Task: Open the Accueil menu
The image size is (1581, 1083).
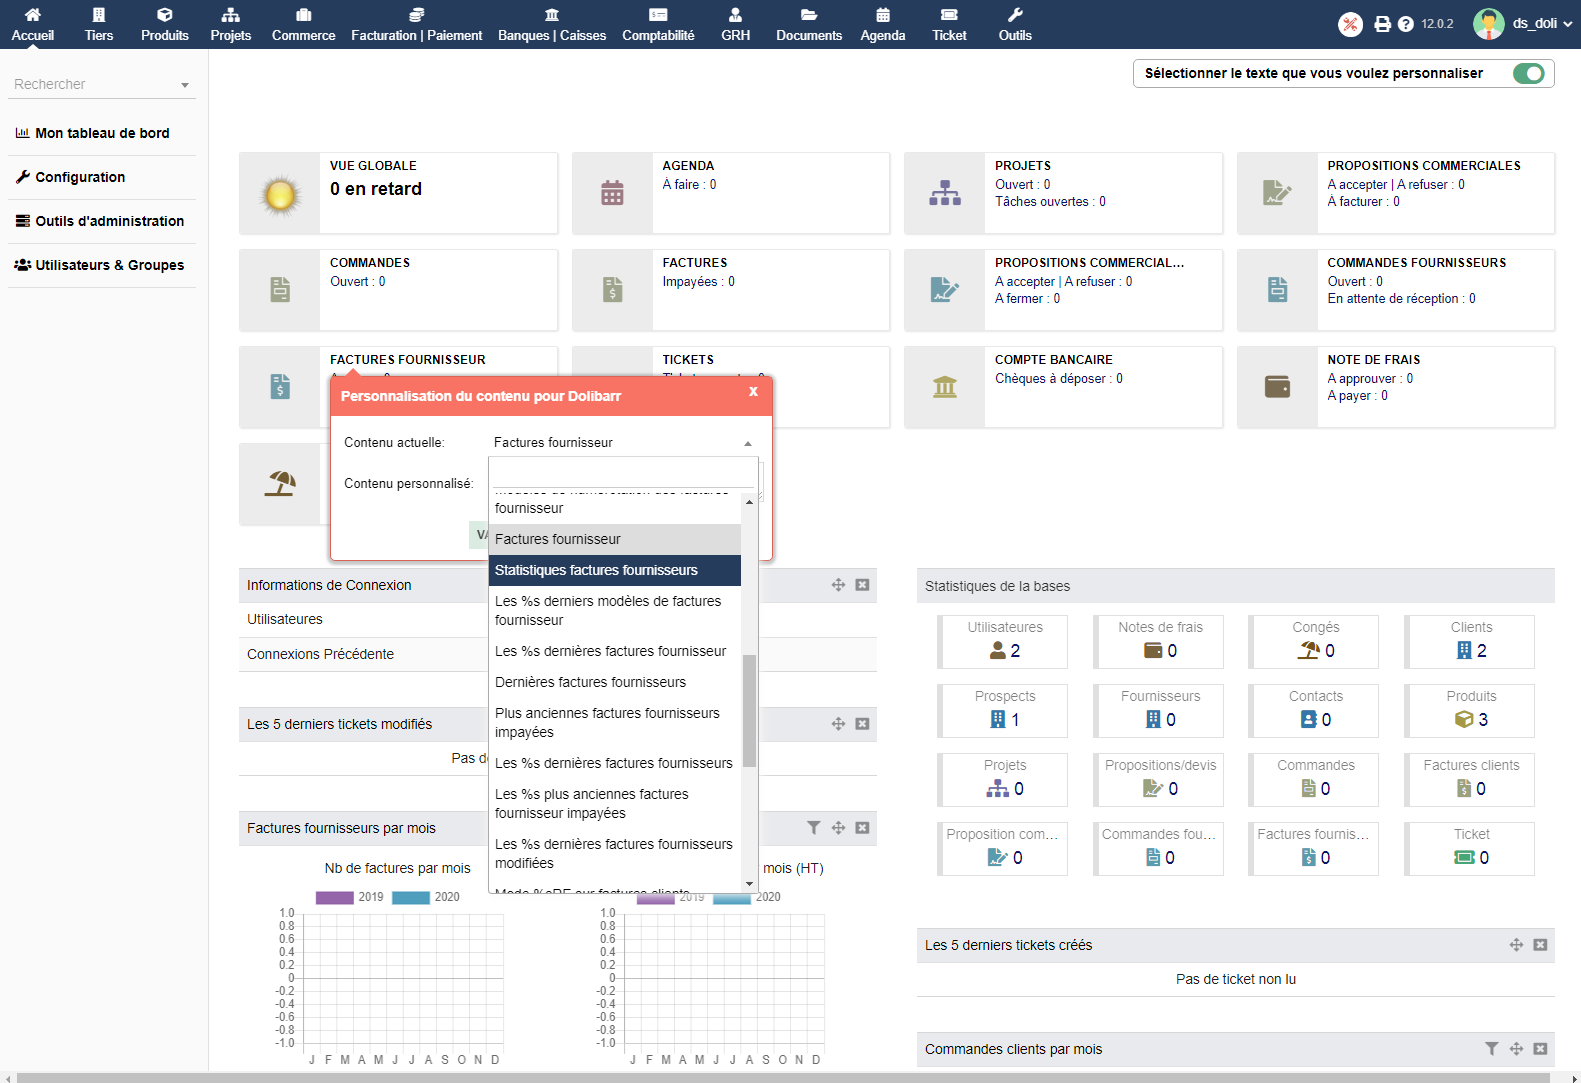Action: point(33,24)
